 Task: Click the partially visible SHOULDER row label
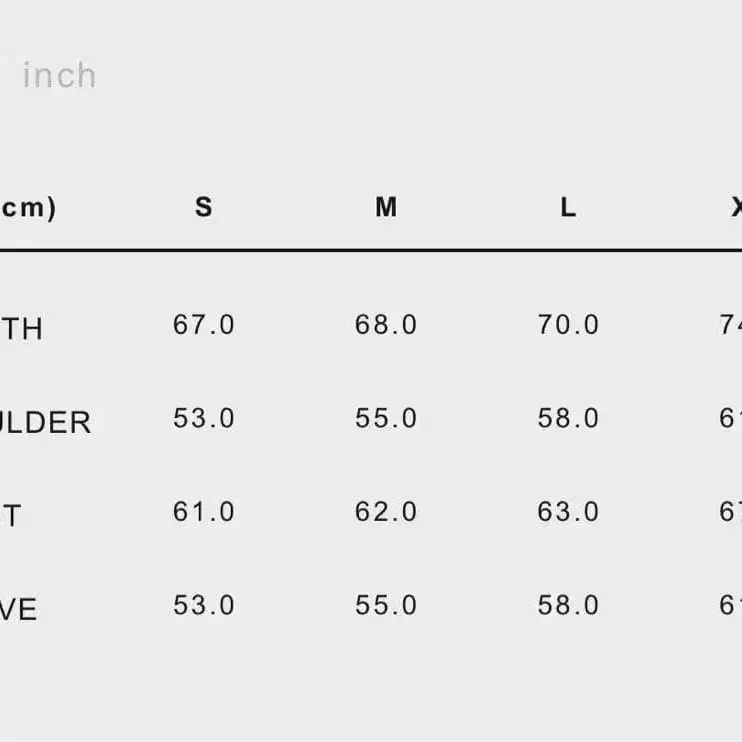click(45, 422)
